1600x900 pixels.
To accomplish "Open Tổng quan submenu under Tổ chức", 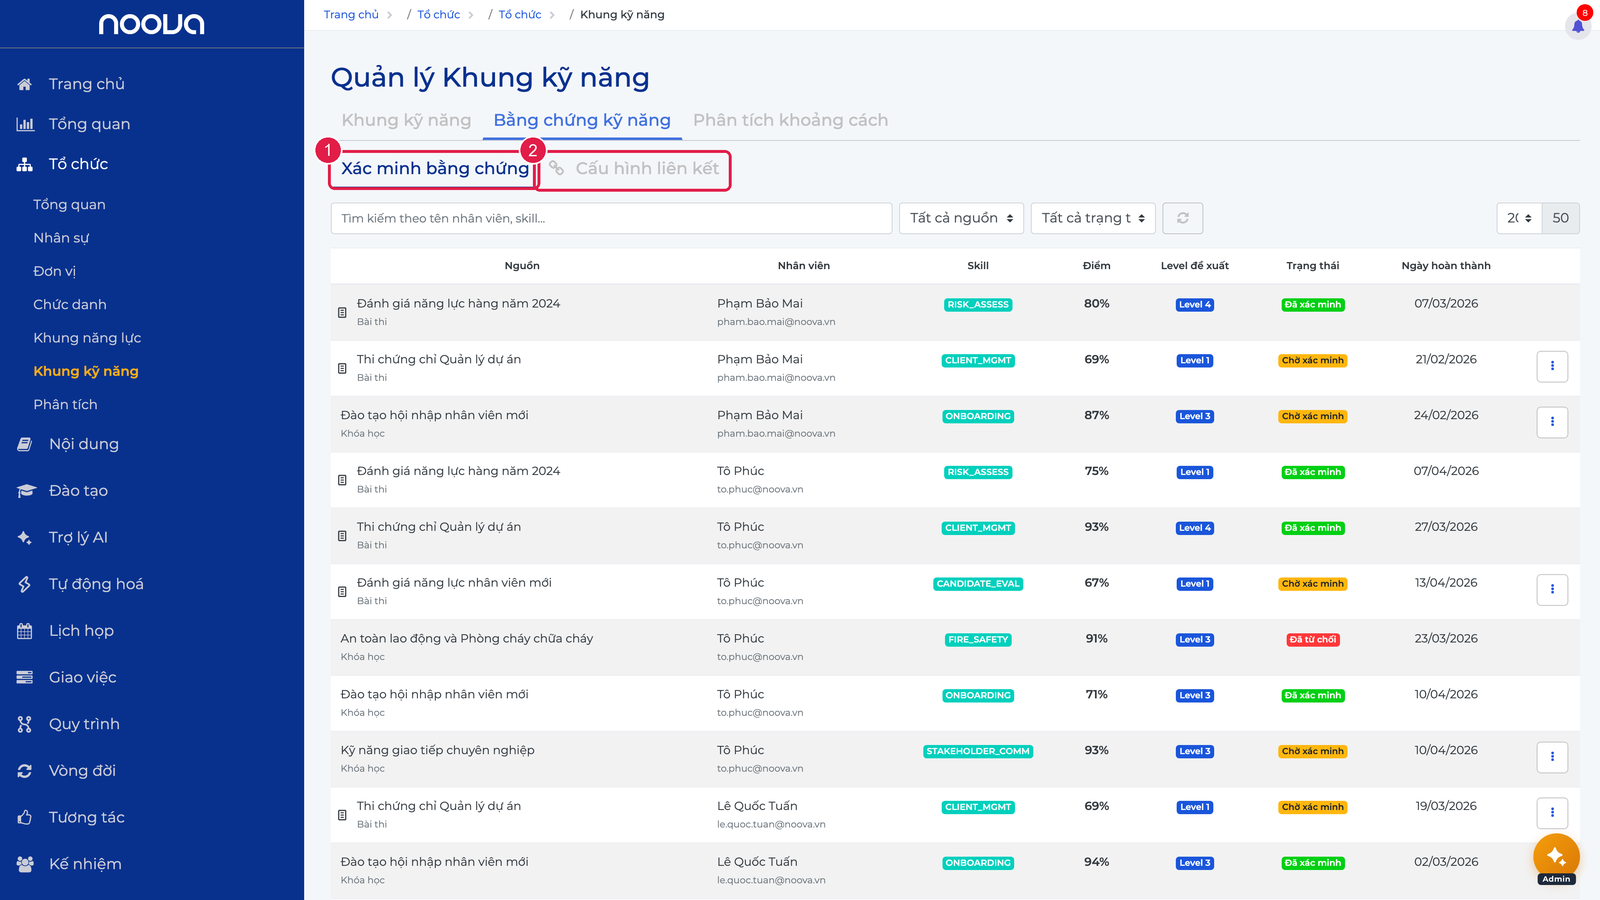I will click(69, 204).
